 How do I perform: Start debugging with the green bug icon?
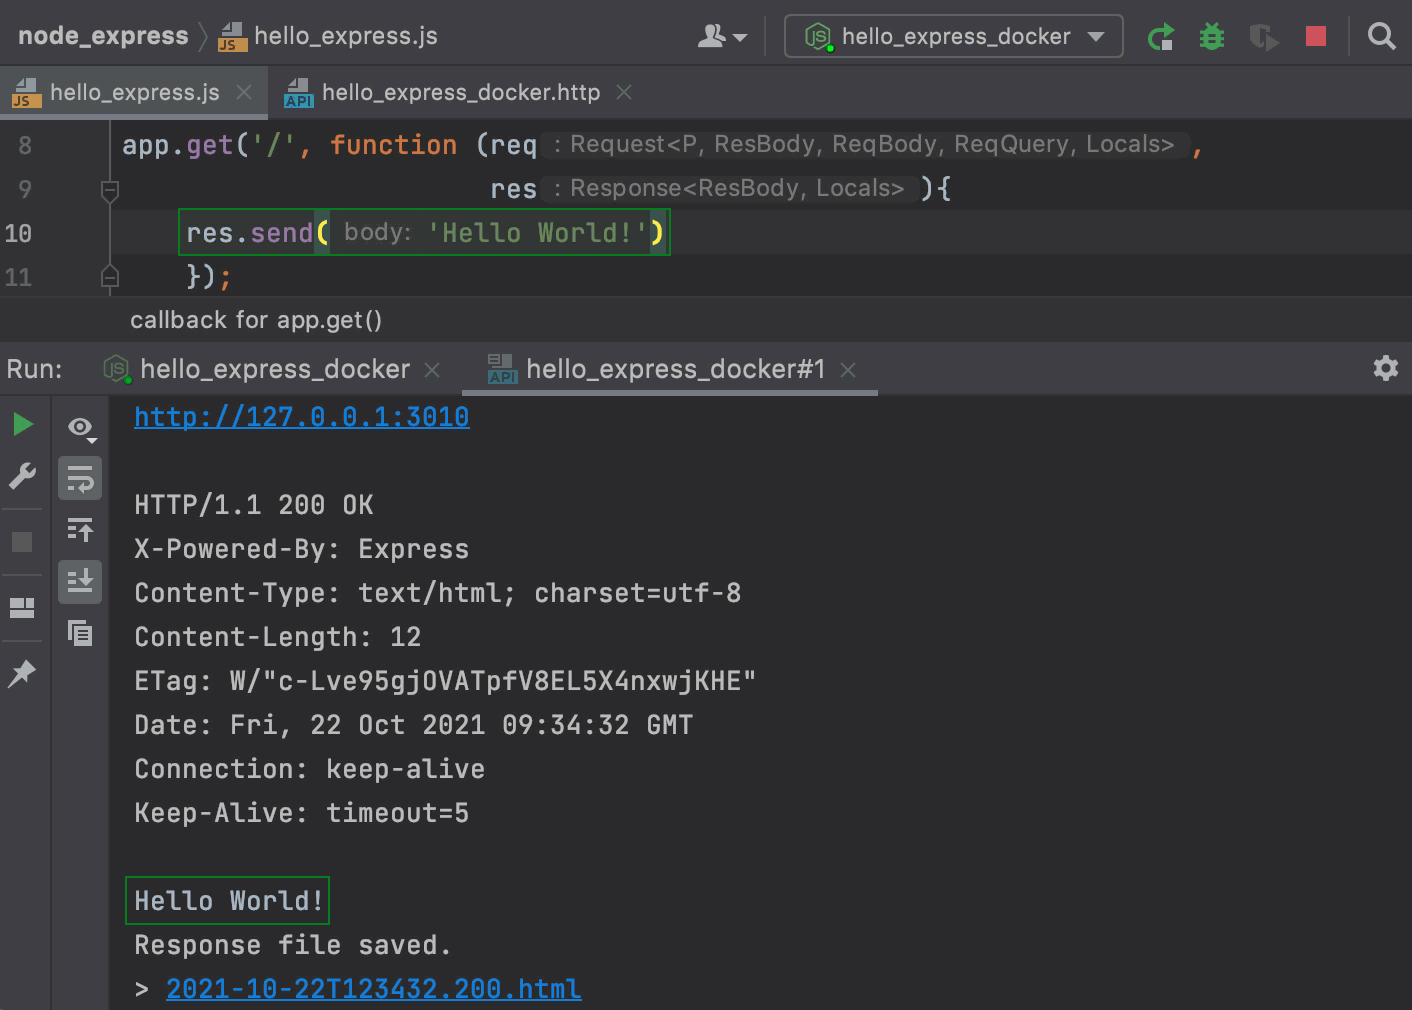point(1212,37)
